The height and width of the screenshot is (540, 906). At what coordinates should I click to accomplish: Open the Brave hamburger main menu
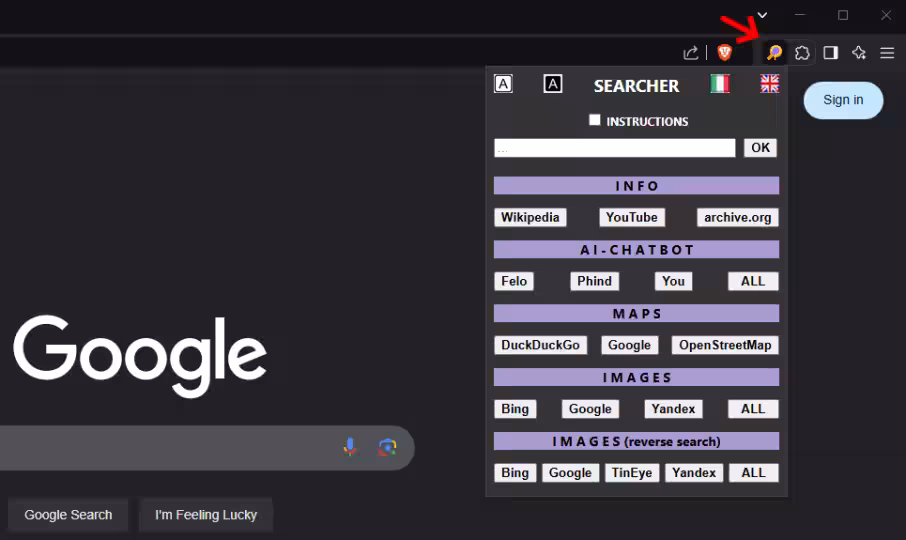click(x=887, y=53)
